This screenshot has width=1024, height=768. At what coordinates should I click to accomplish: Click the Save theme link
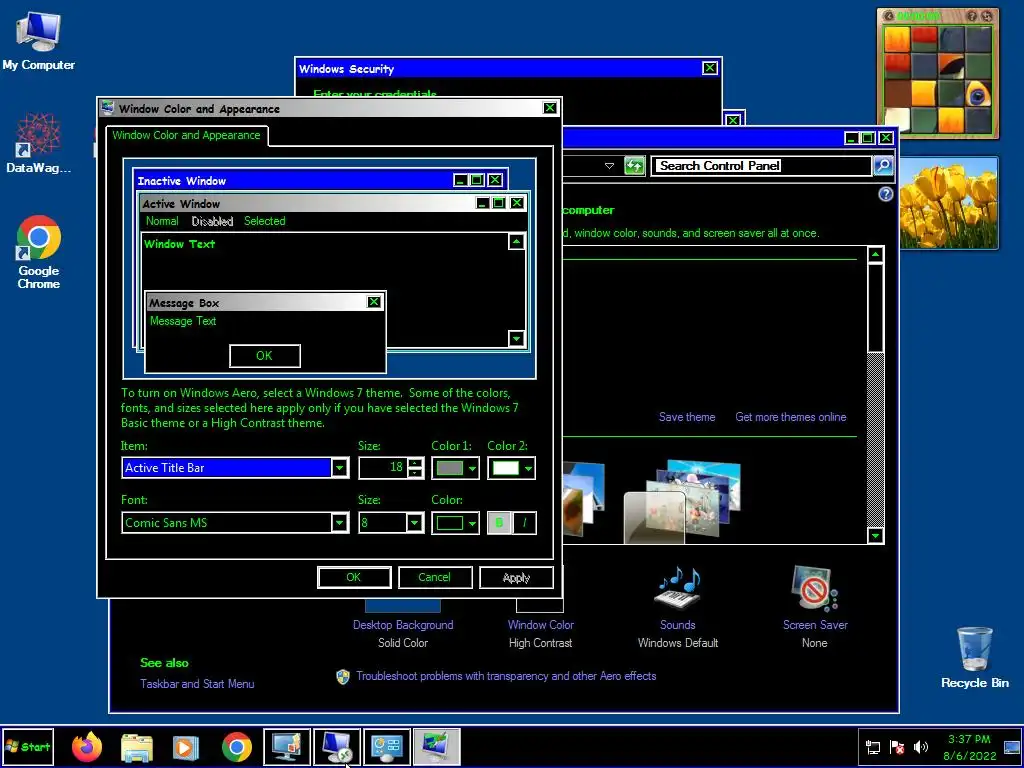686,417
